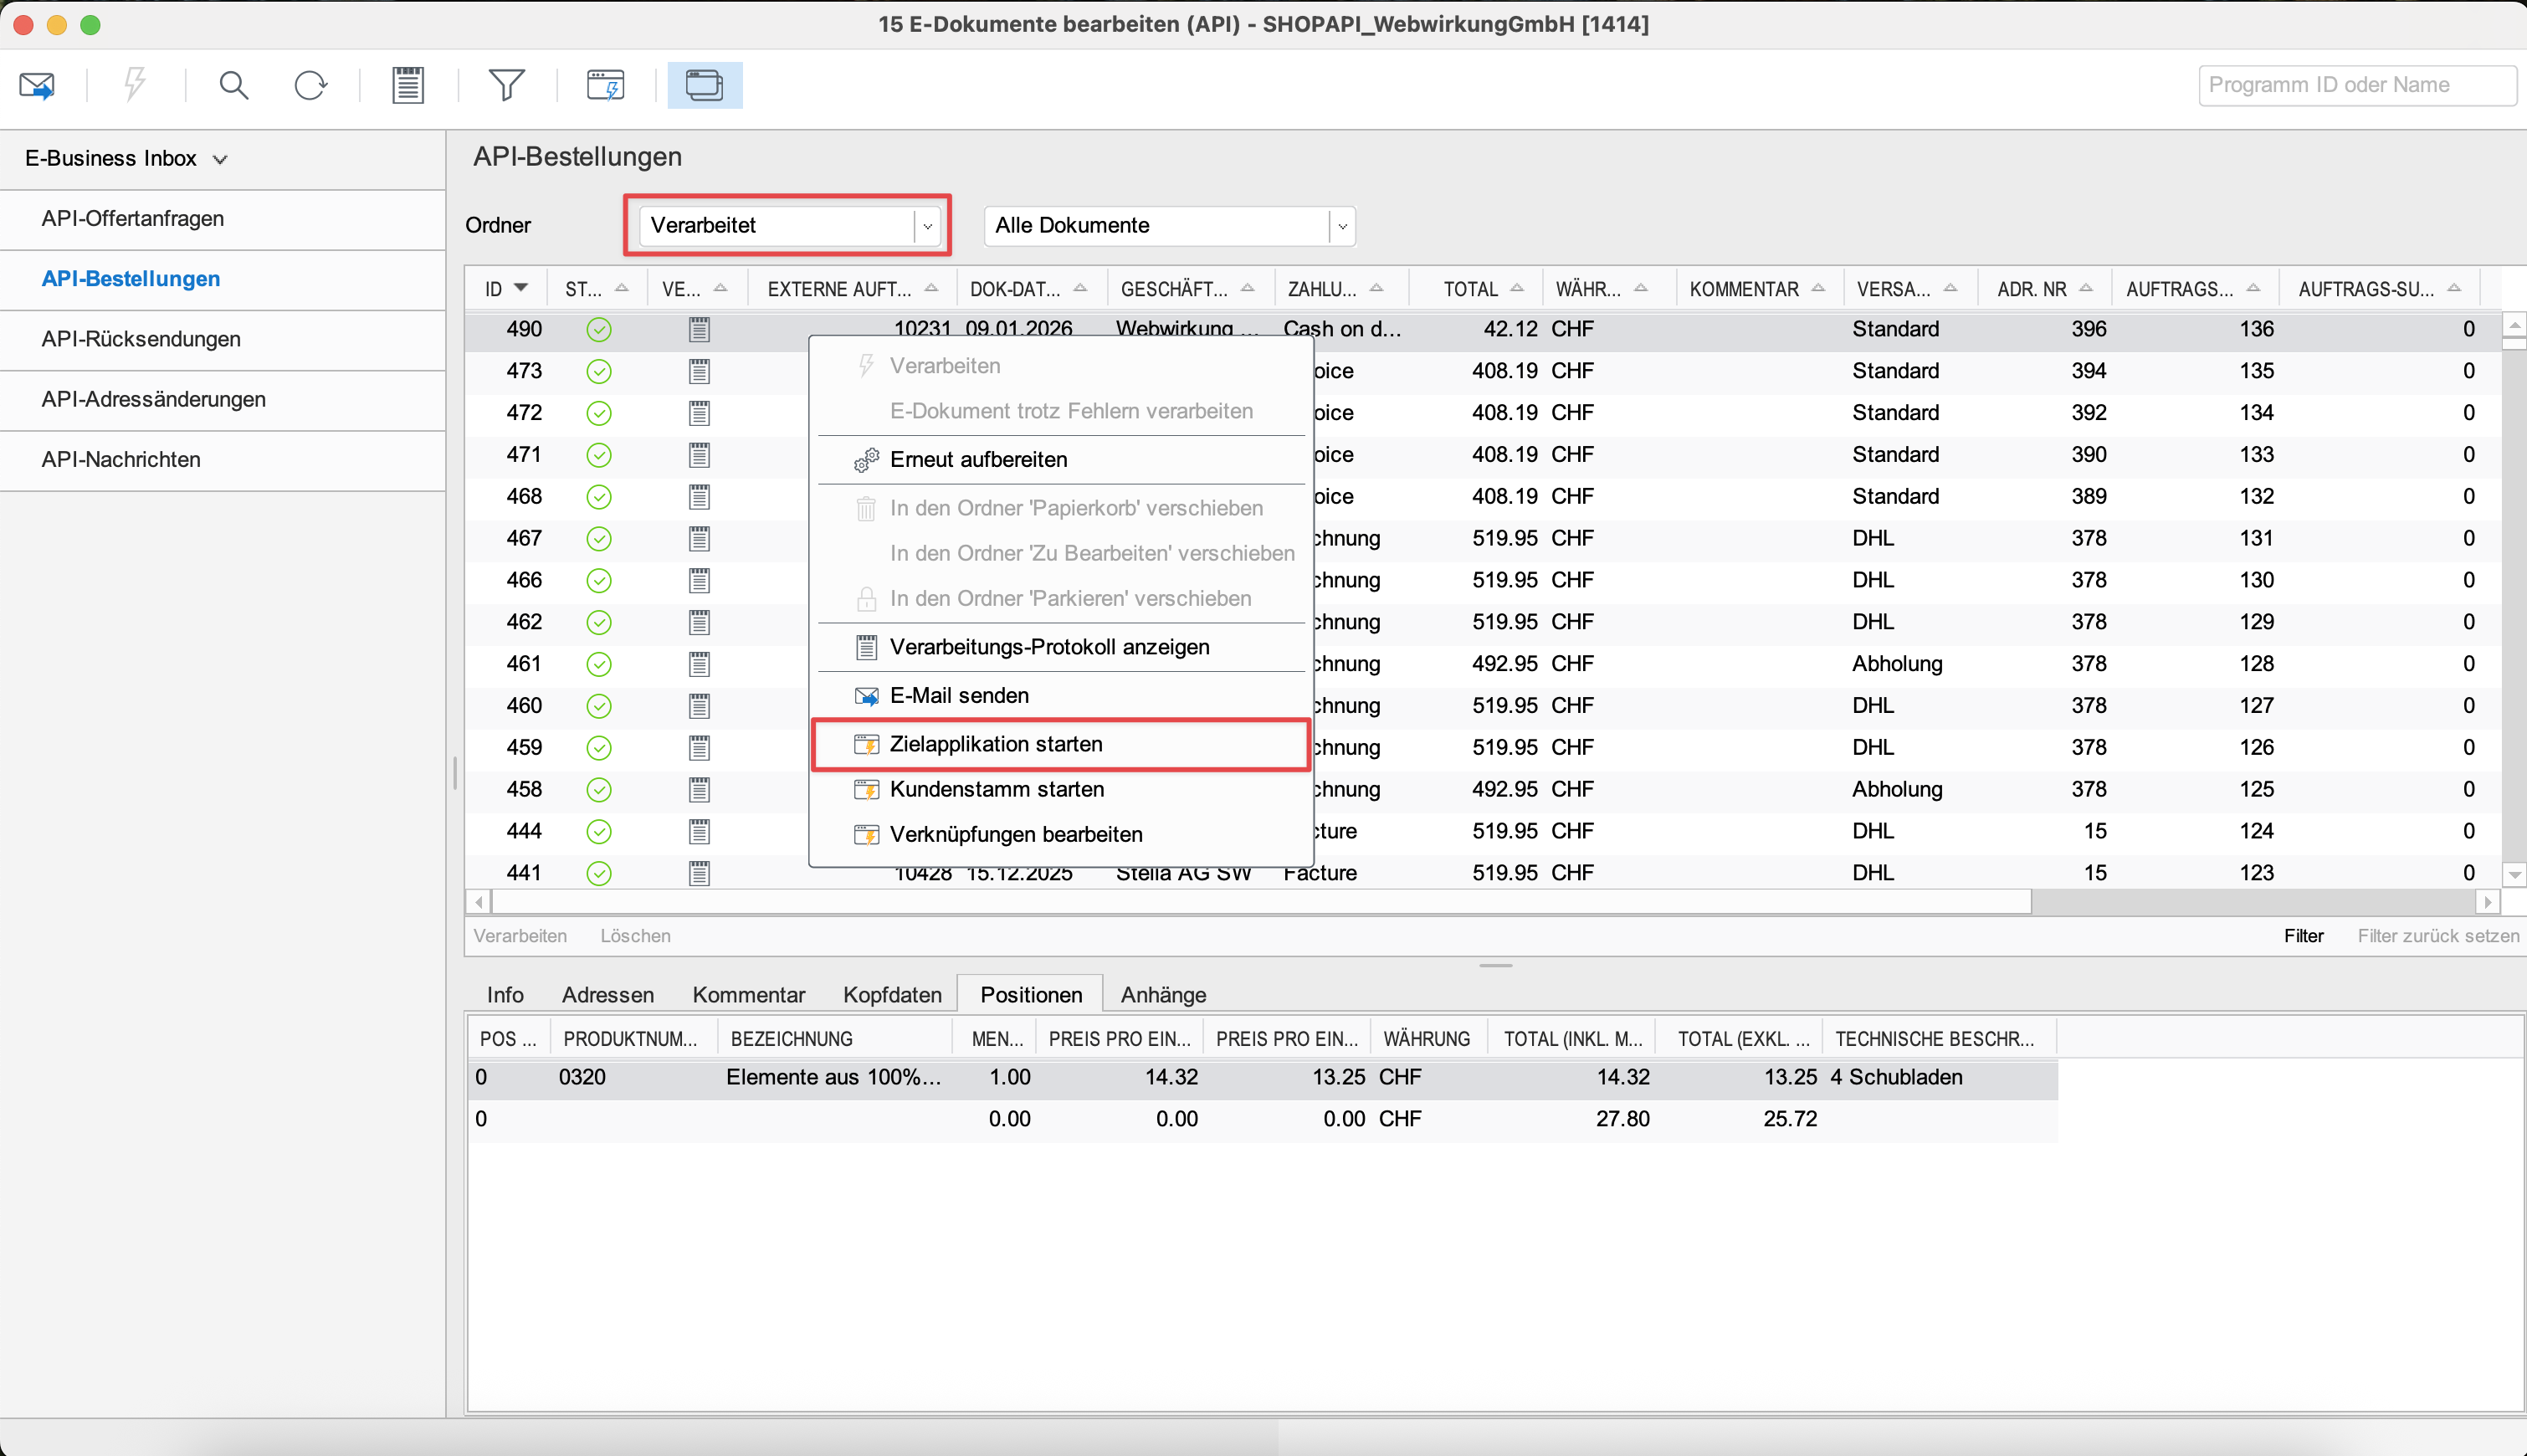This screenshot has width=2527, height=1456.
Task: Open the Alle Dokumente dropdown
Action: pyautogui.click(x=1341, y=226)
